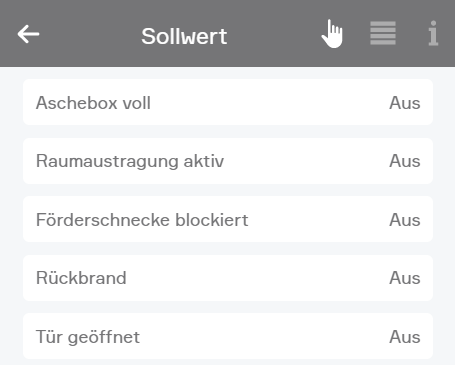Viewport: 455px width, 365px height.
Task: Tap the Förderschnecke blockiert row card
Action: pyautogui.click(x=228, y=219)
